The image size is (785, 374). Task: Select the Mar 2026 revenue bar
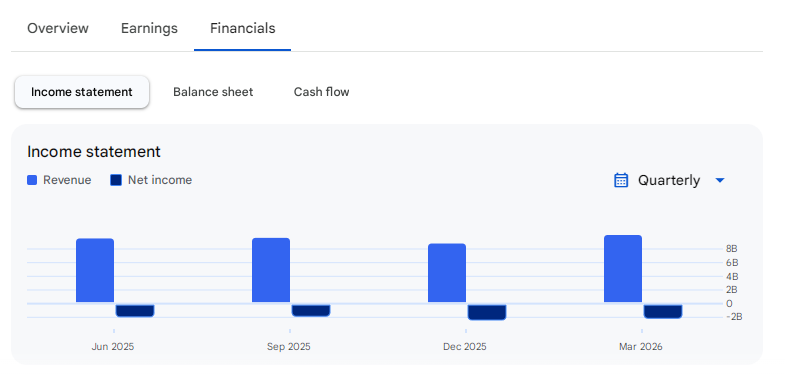[x=623, y=269]
